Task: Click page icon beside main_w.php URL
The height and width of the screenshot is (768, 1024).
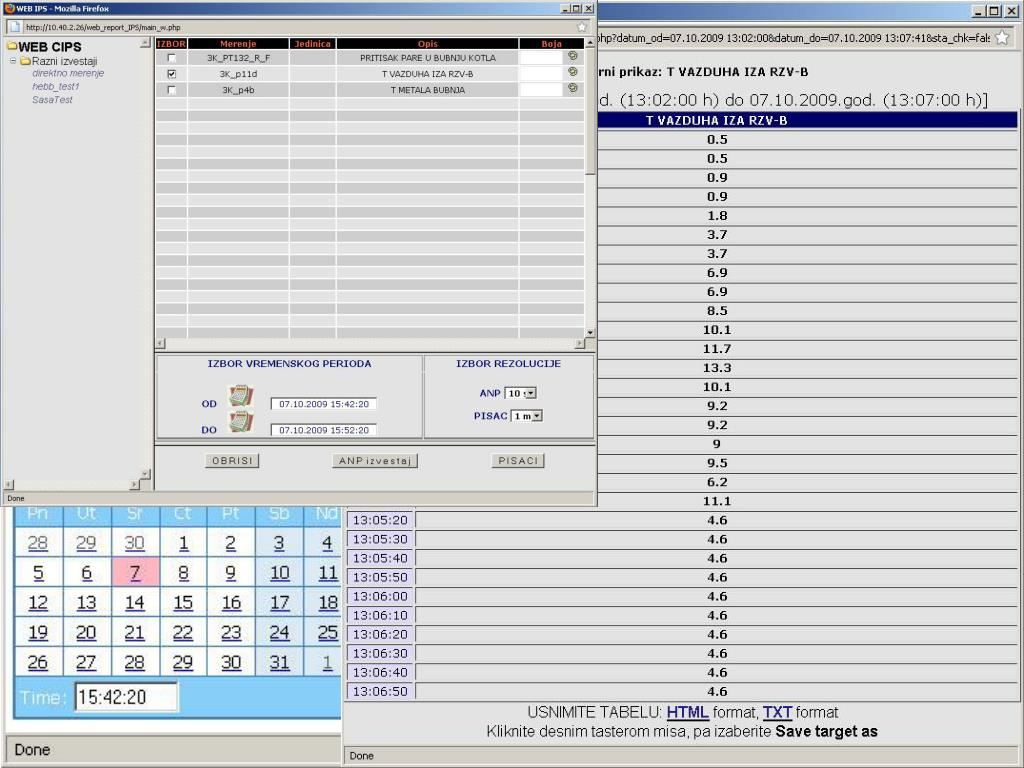Action: [x=14, y=27]
